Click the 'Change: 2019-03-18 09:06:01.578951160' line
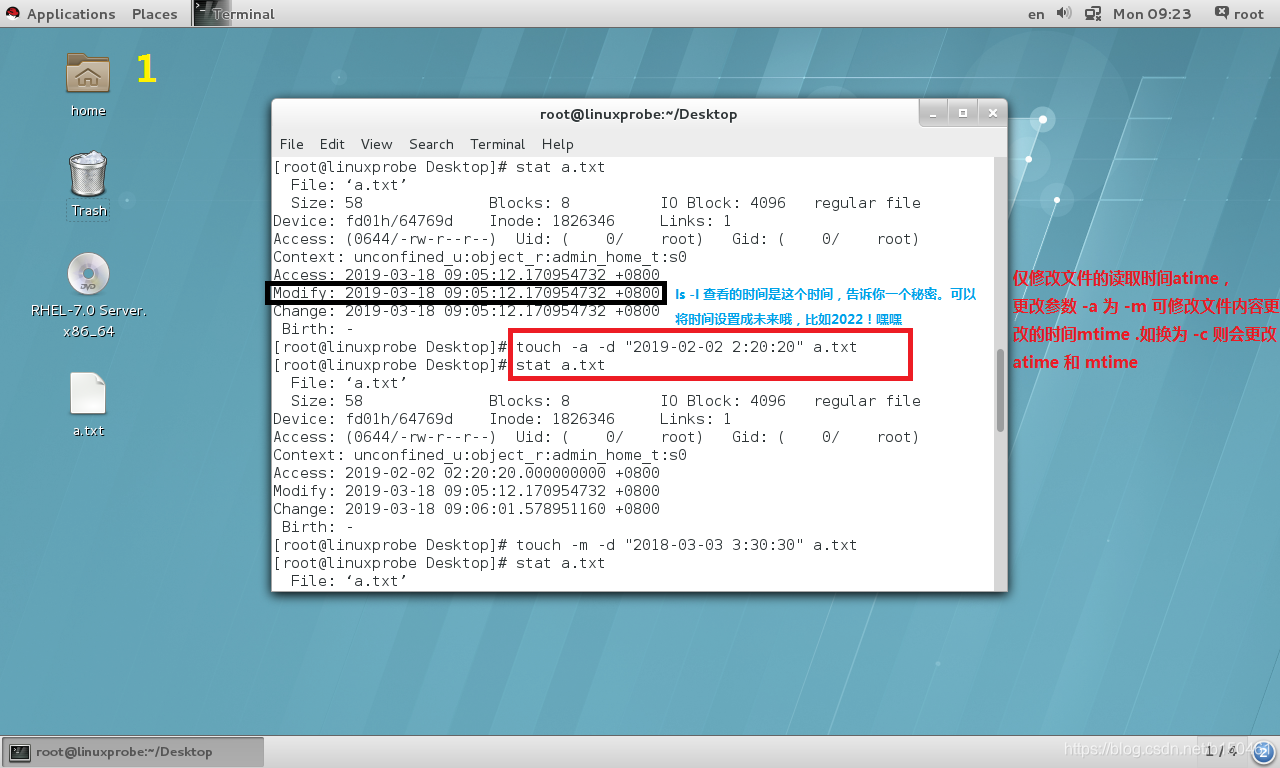The width and height of the screenshot is (1280, 768). [466, 509]
